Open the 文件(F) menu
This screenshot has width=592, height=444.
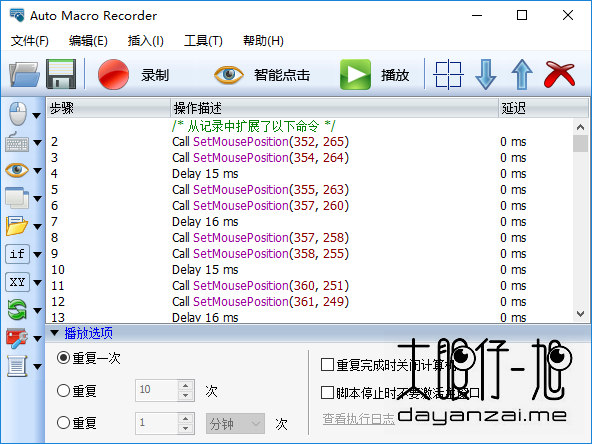coord(30,40)
